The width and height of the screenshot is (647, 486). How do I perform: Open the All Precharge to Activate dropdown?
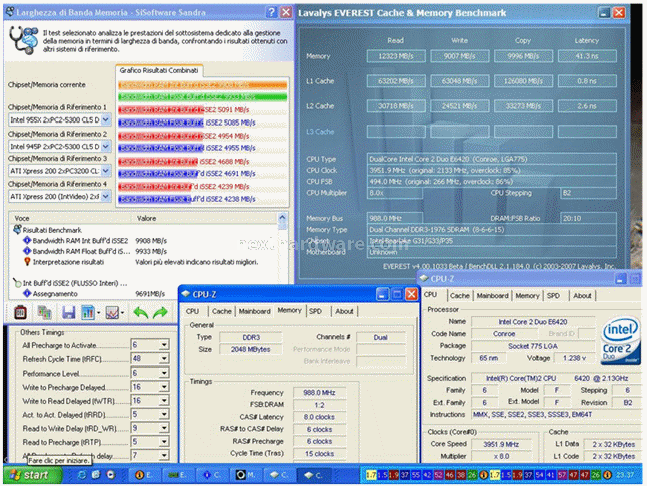point(164,345)
